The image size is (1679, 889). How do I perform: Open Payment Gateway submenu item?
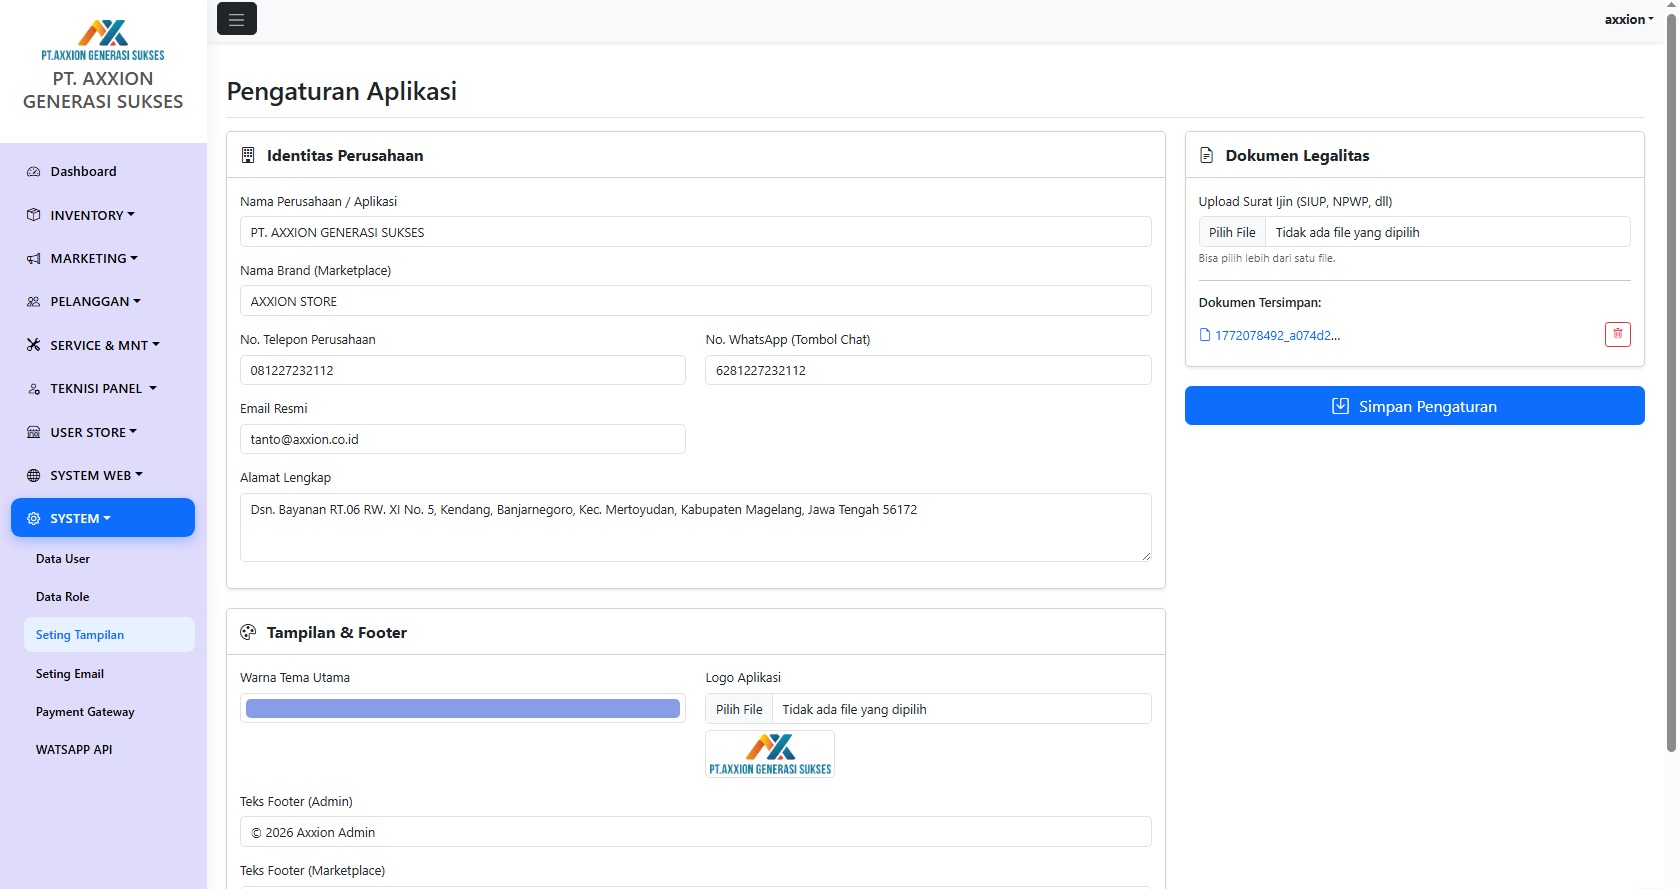[x=109, y=712]
